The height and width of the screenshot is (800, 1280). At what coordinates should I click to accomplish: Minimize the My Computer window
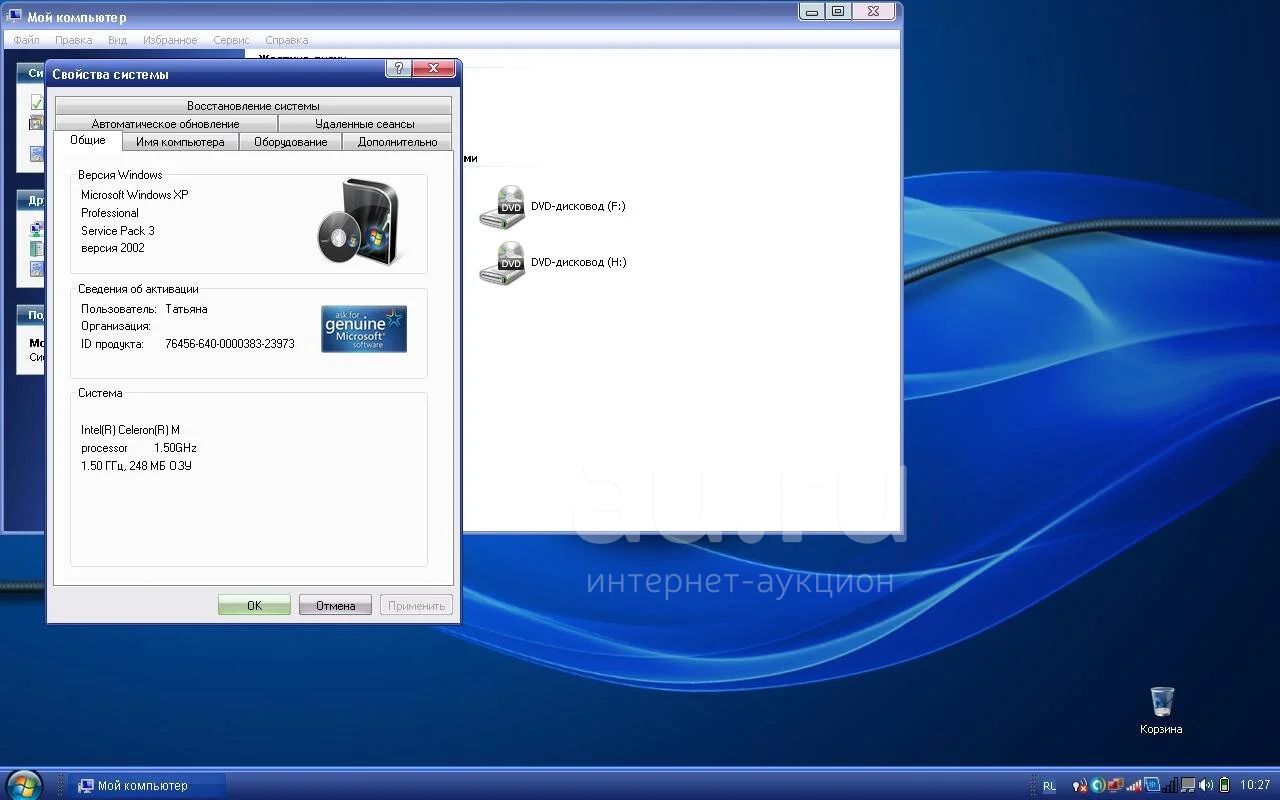click(x=812, y=11)
